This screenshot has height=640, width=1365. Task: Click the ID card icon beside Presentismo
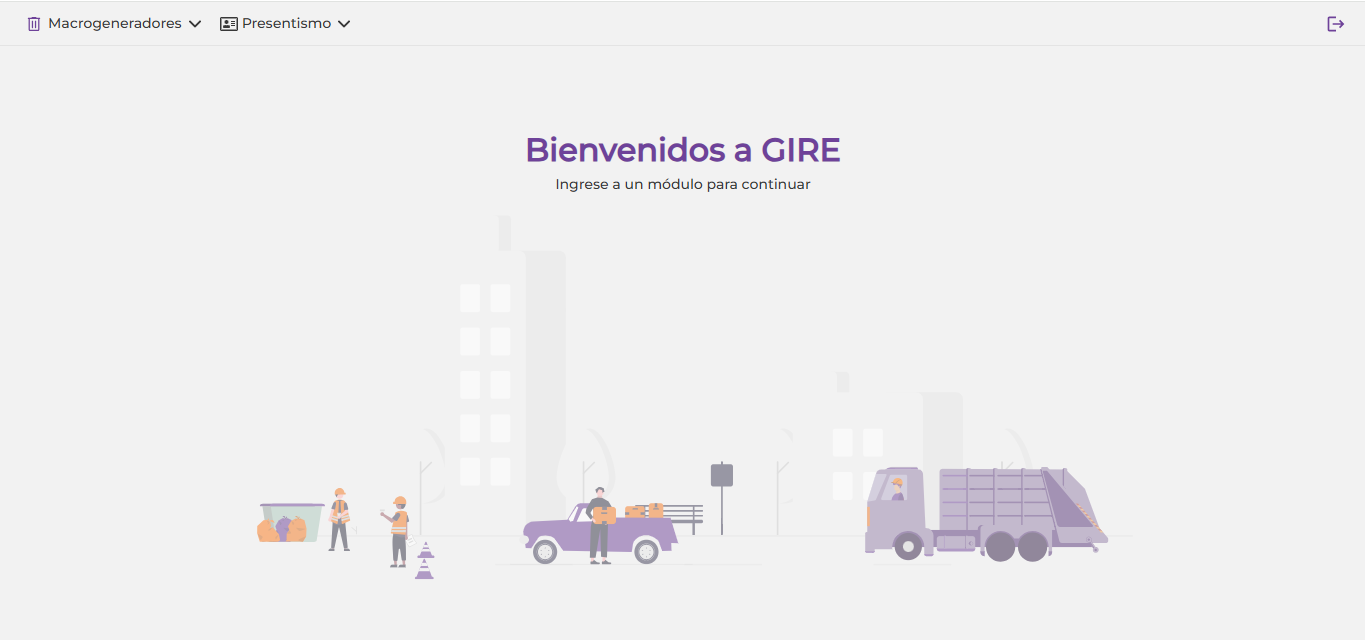coord(229,24)
